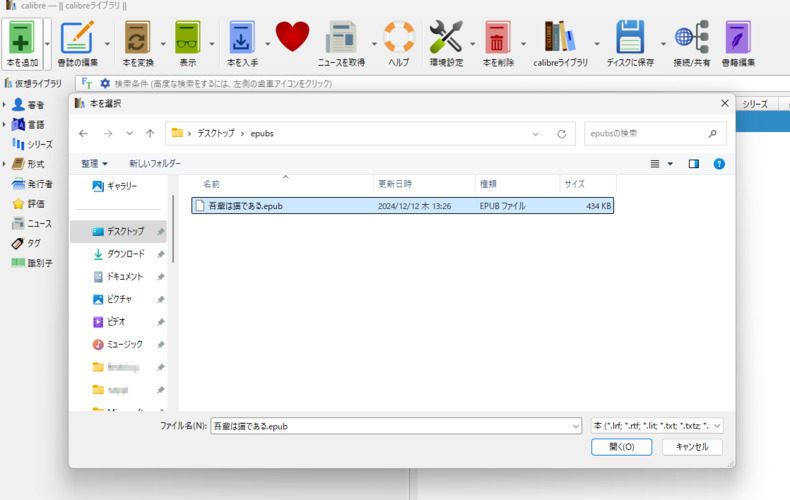This screenshot has height=500, width=790.
Task: Select シリーズ in the tag browser
Action: pos(32,144)
